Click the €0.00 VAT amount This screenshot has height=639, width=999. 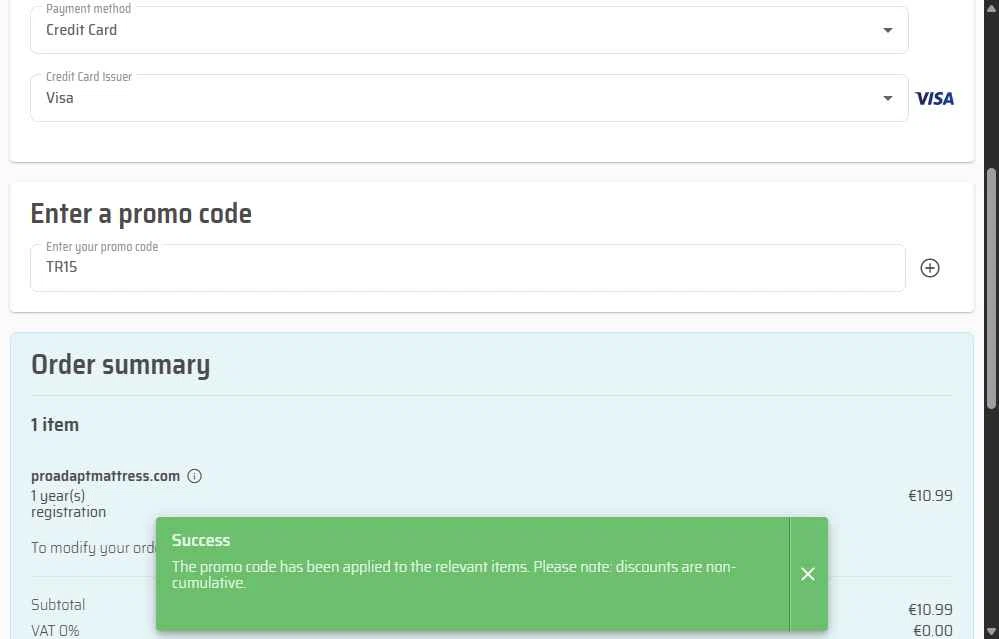[933, 631]
